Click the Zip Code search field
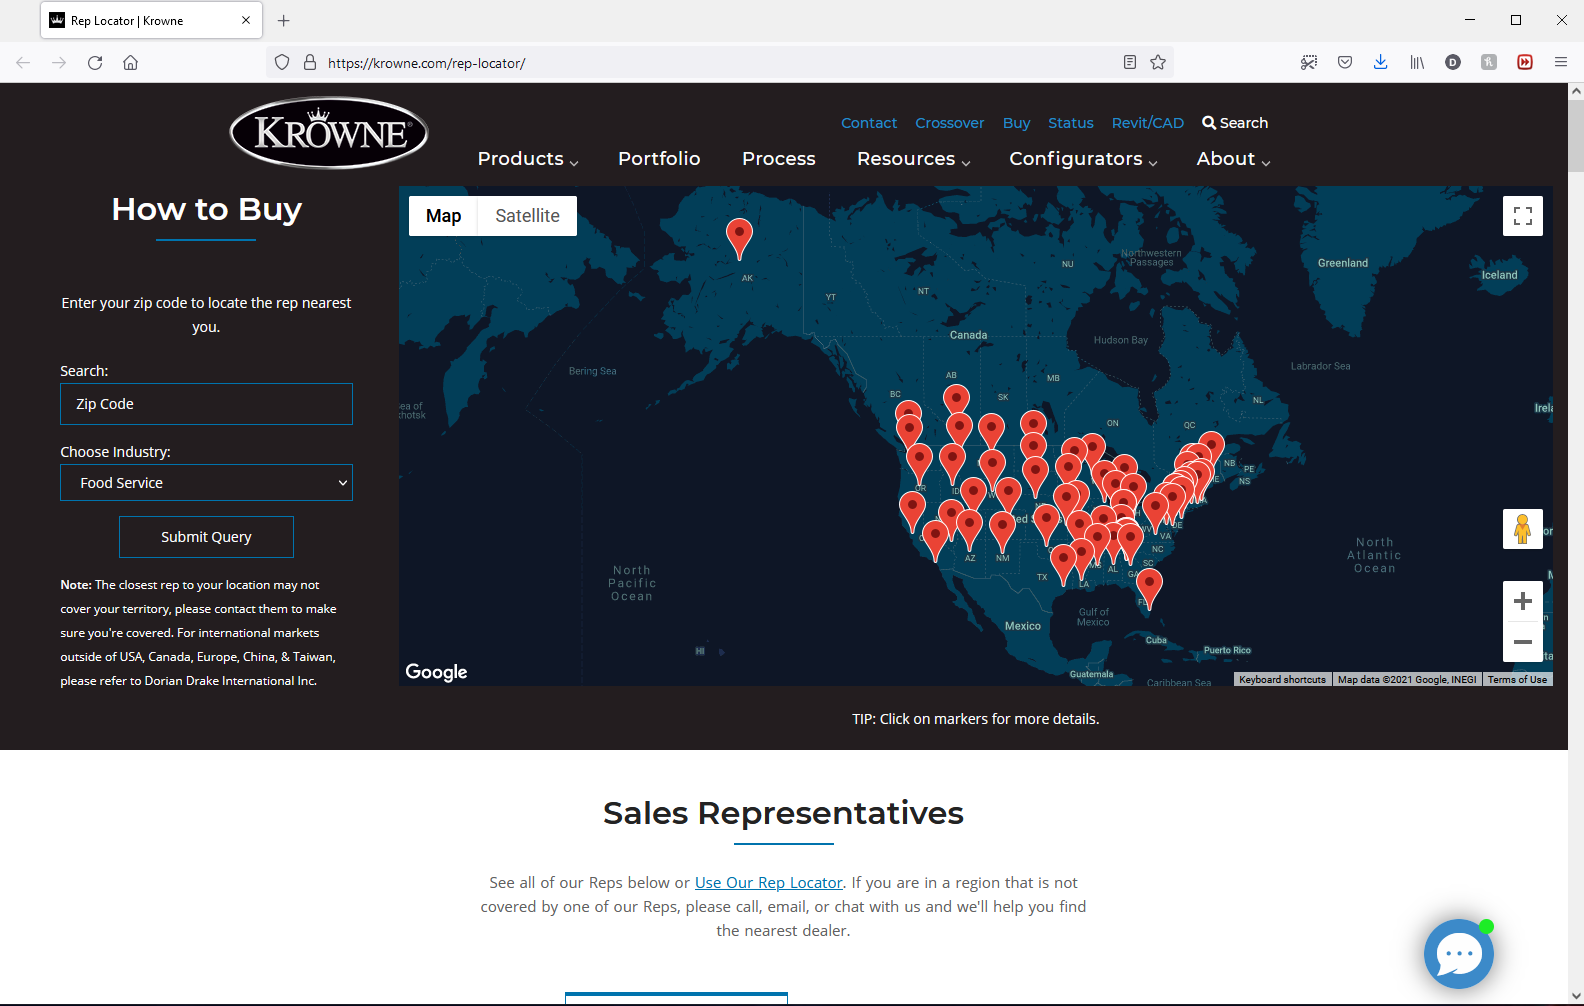This screenshot has width=1584, height=1006. (206, 404)
